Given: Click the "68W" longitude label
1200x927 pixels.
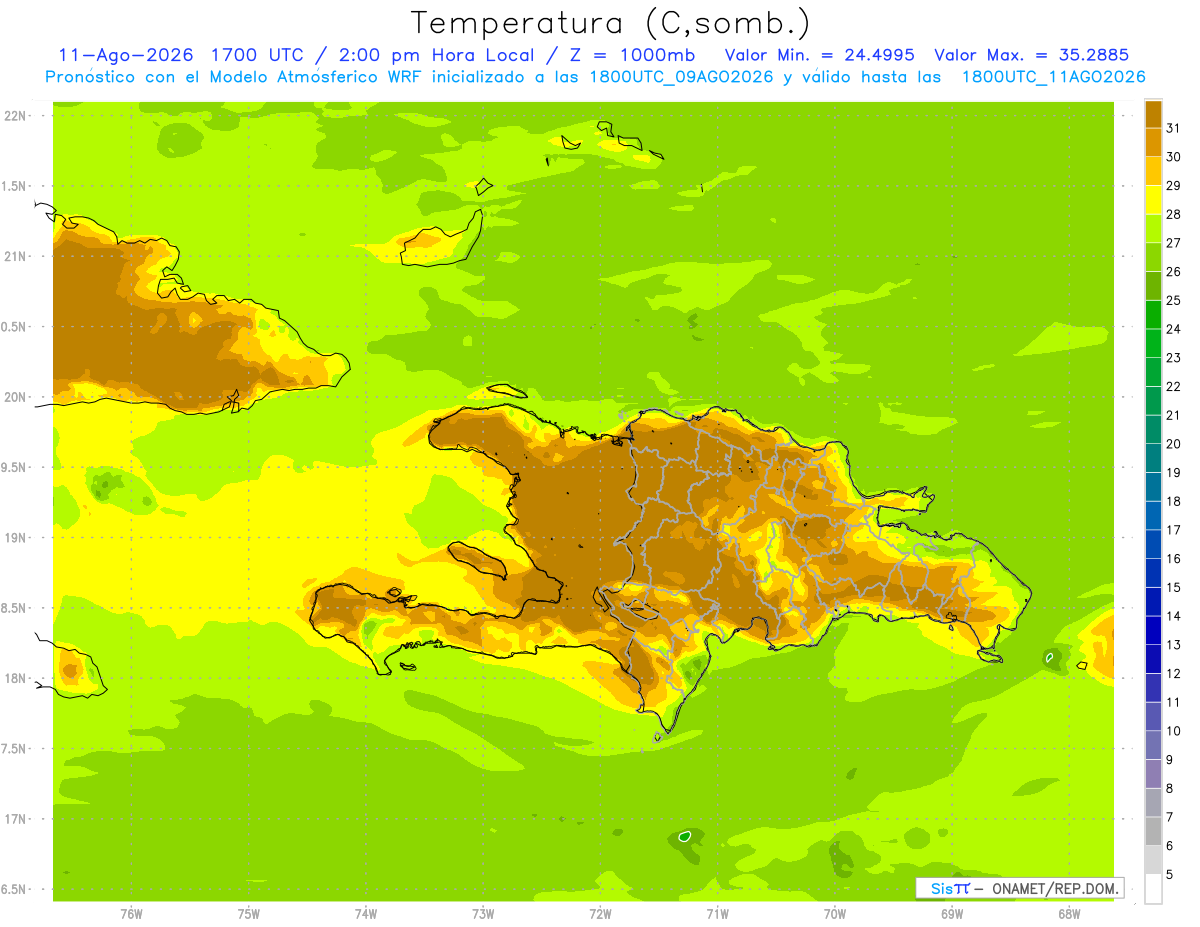Looking at the screenshot, I should (x=1069, y=913).
